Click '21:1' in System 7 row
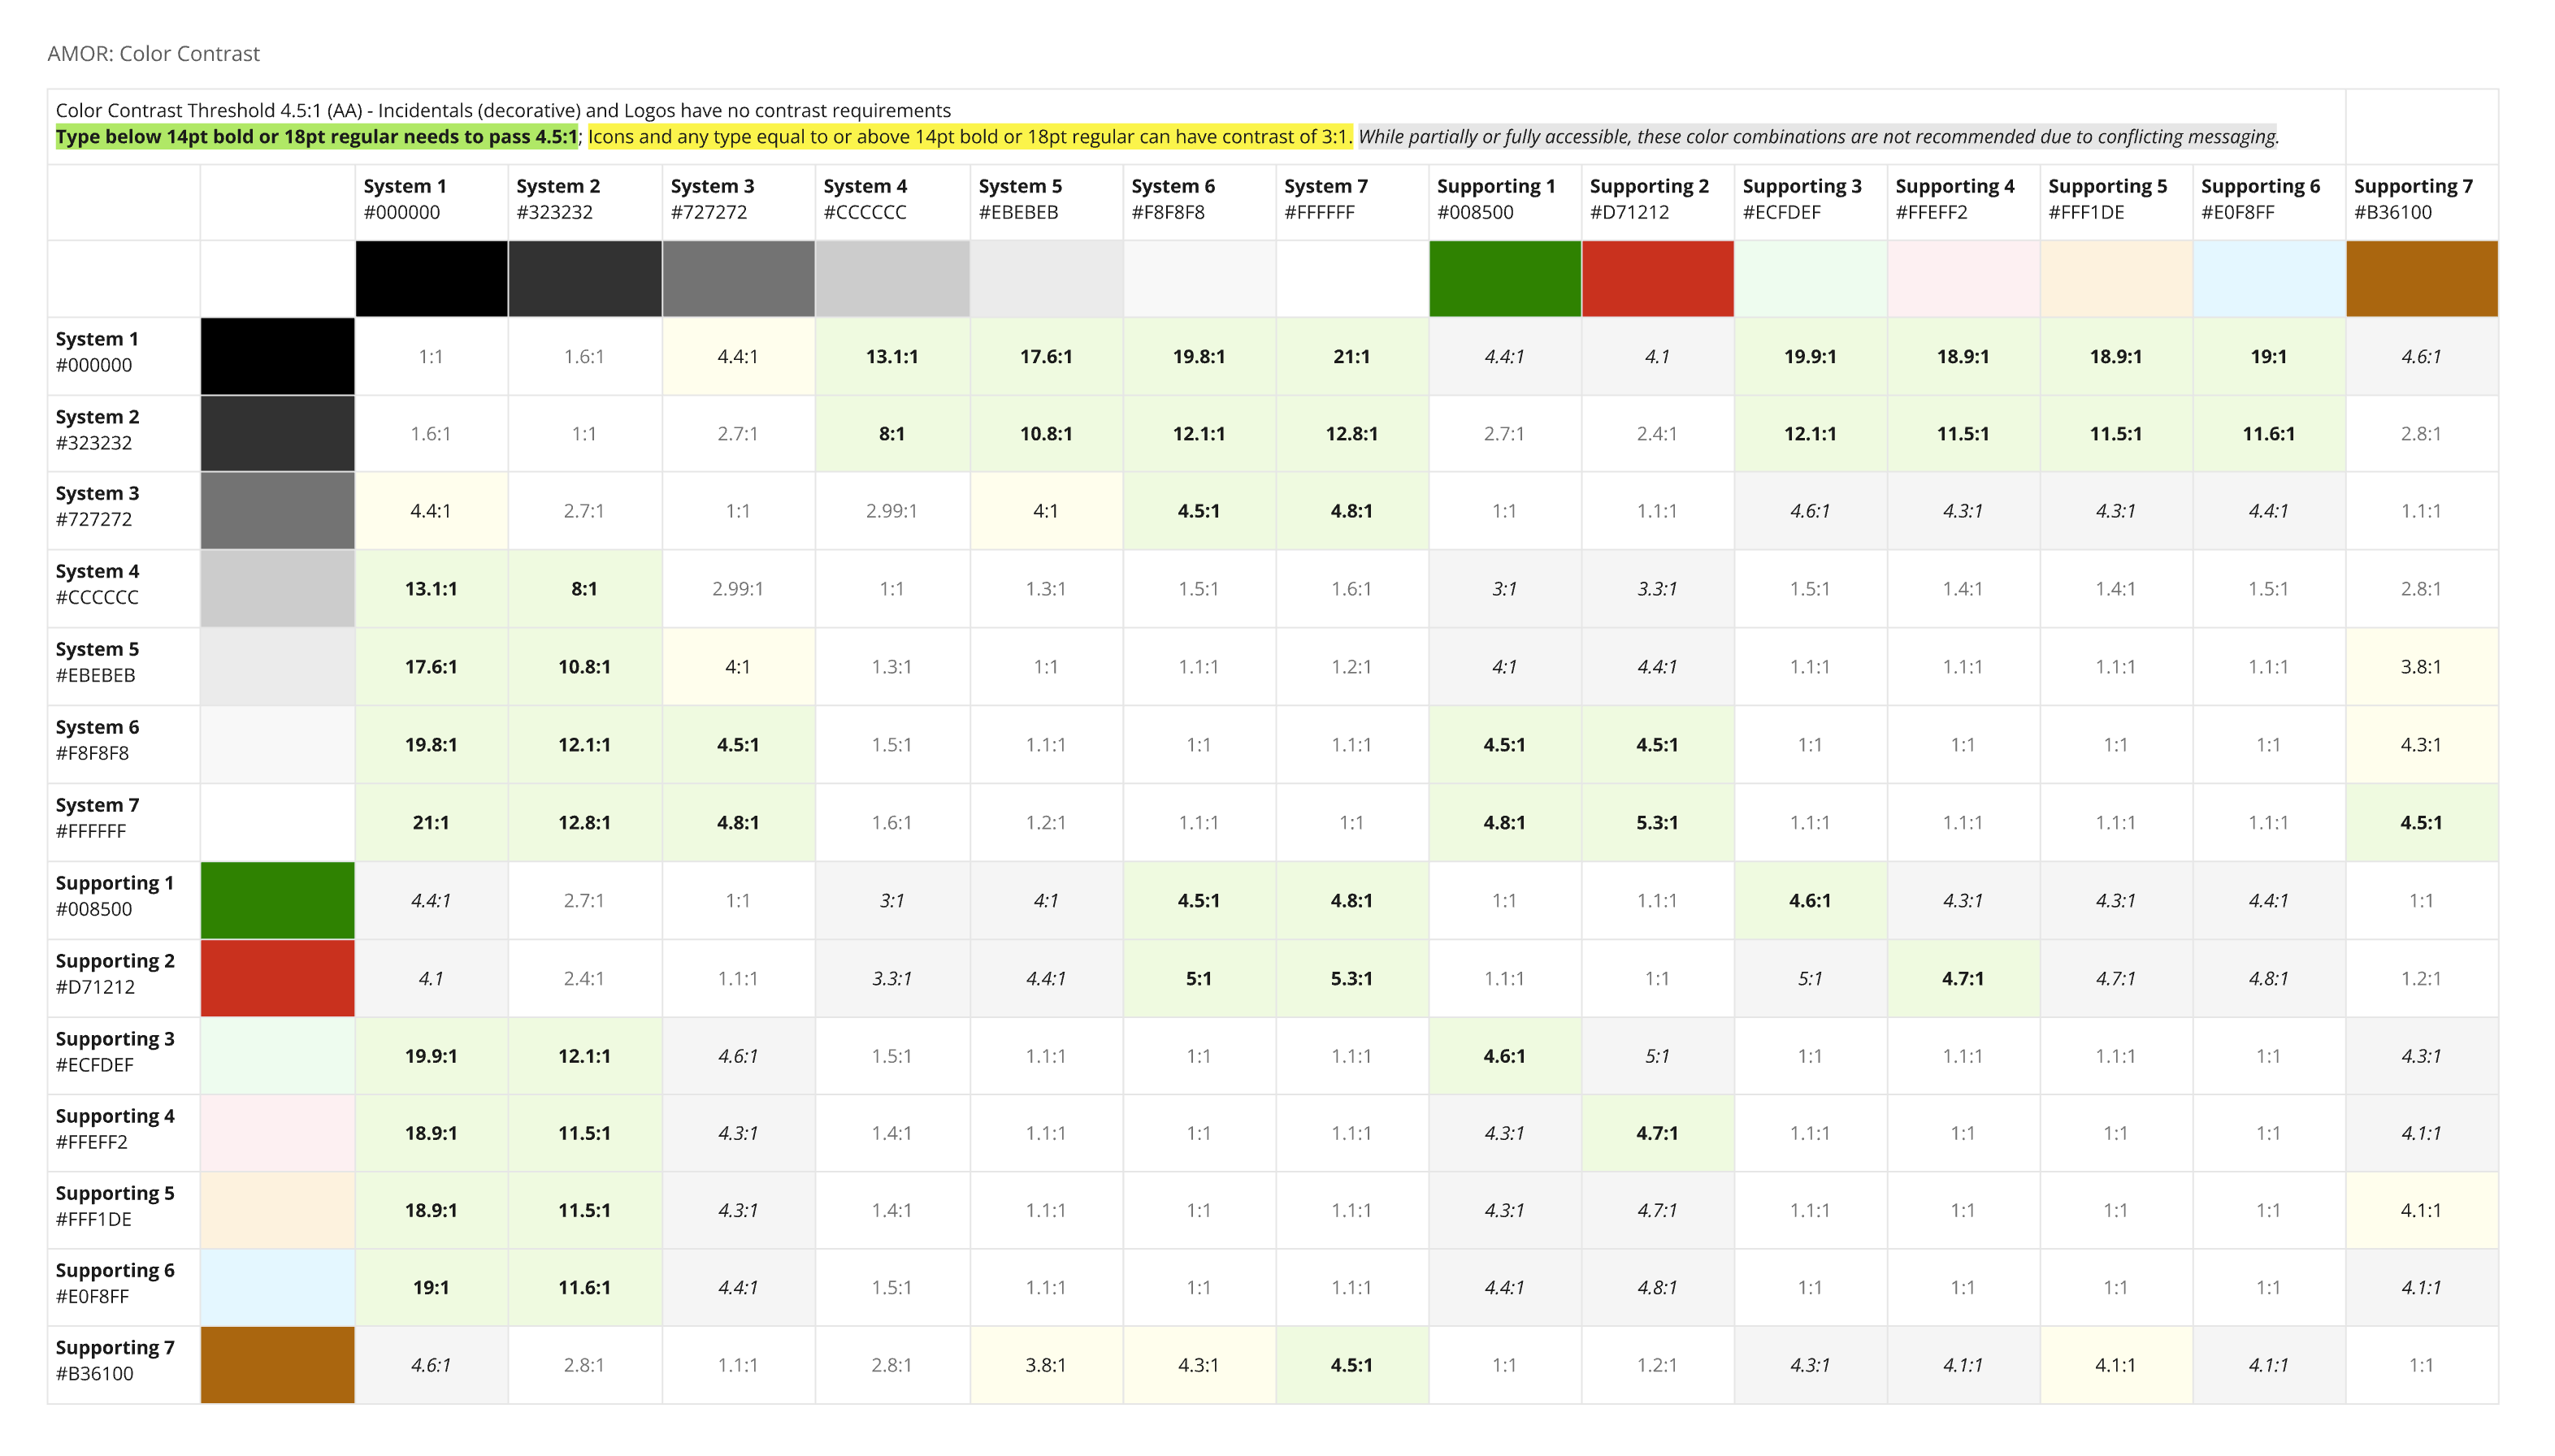The image size is (2555, 1456). pos(431,823)
